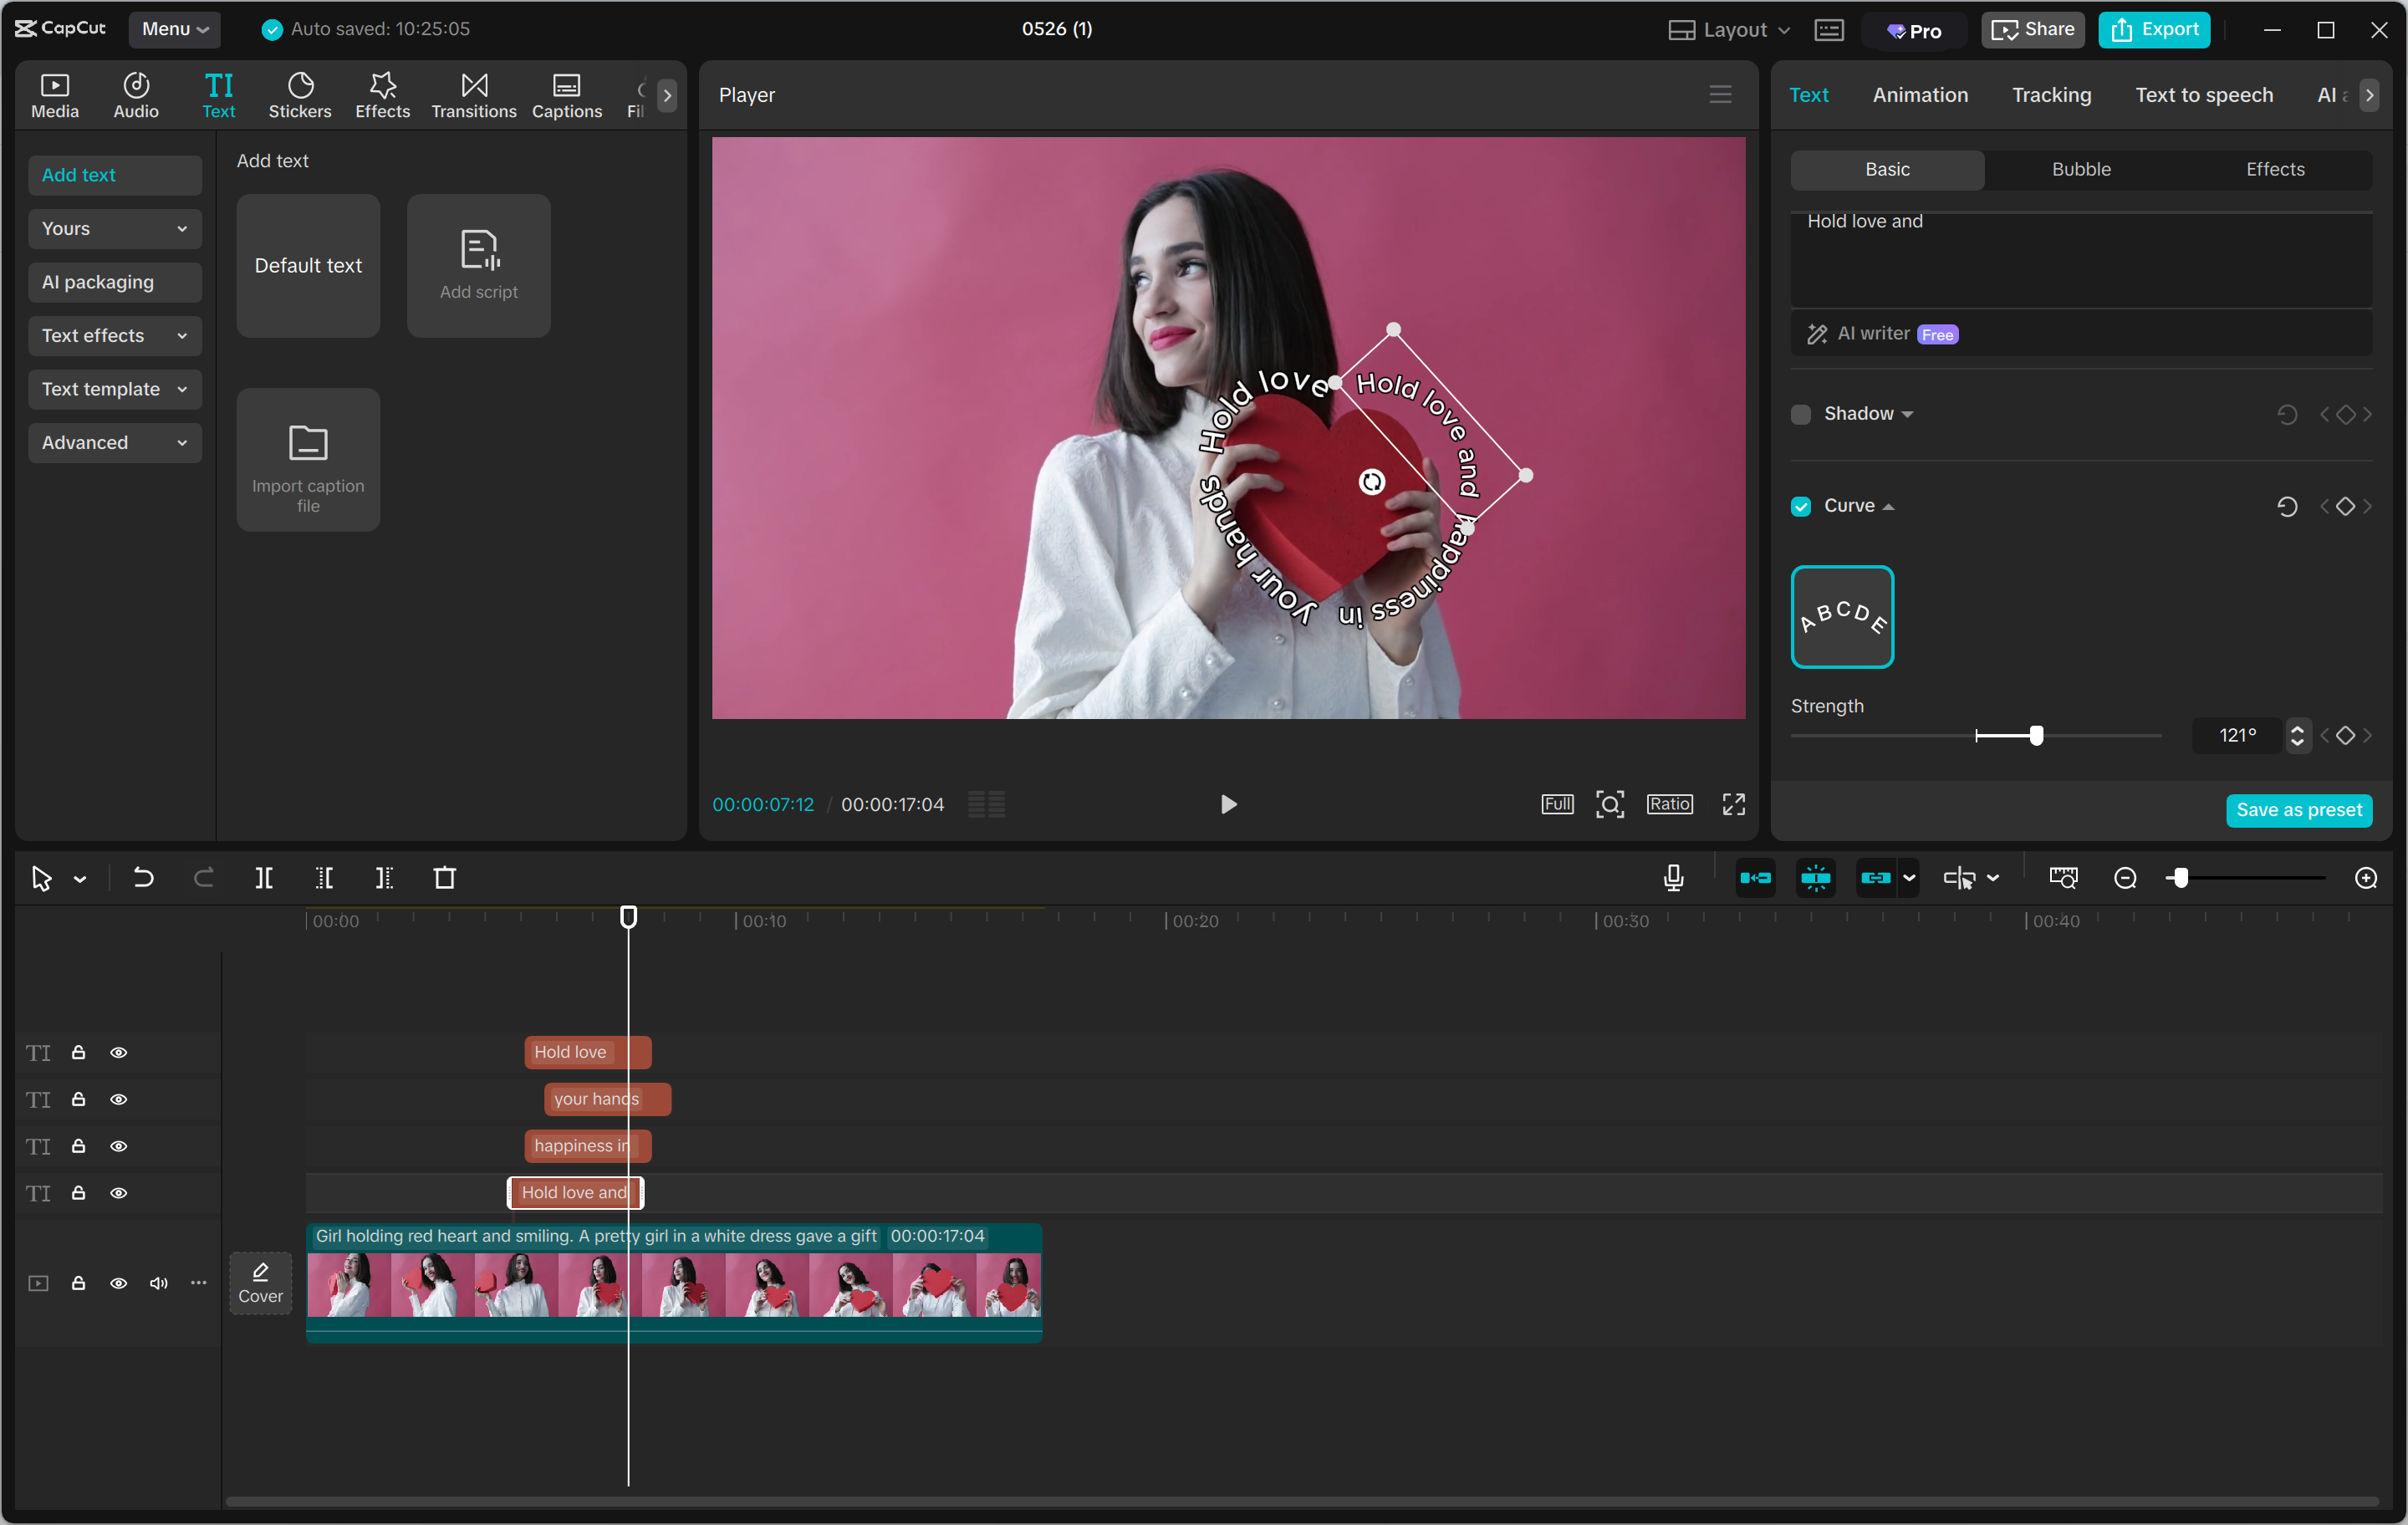
Task: Hide the 'Hold love' text track
Action: [x=119, y=1052]
